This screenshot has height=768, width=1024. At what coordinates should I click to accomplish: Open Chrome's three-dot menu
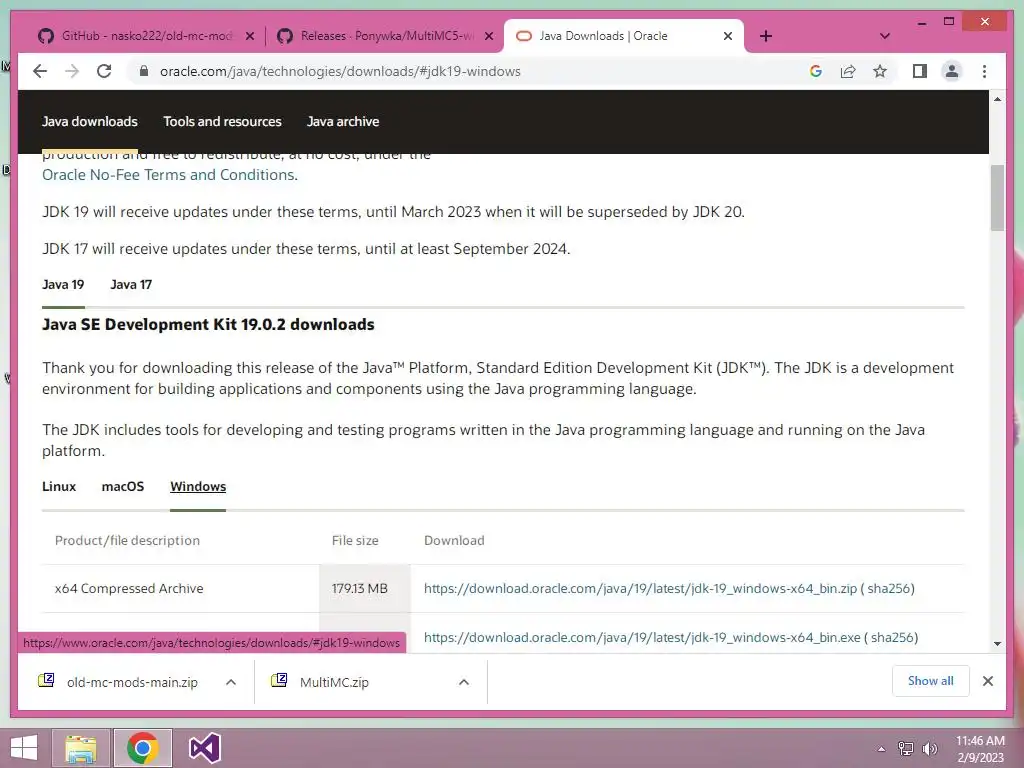point(984,71)
